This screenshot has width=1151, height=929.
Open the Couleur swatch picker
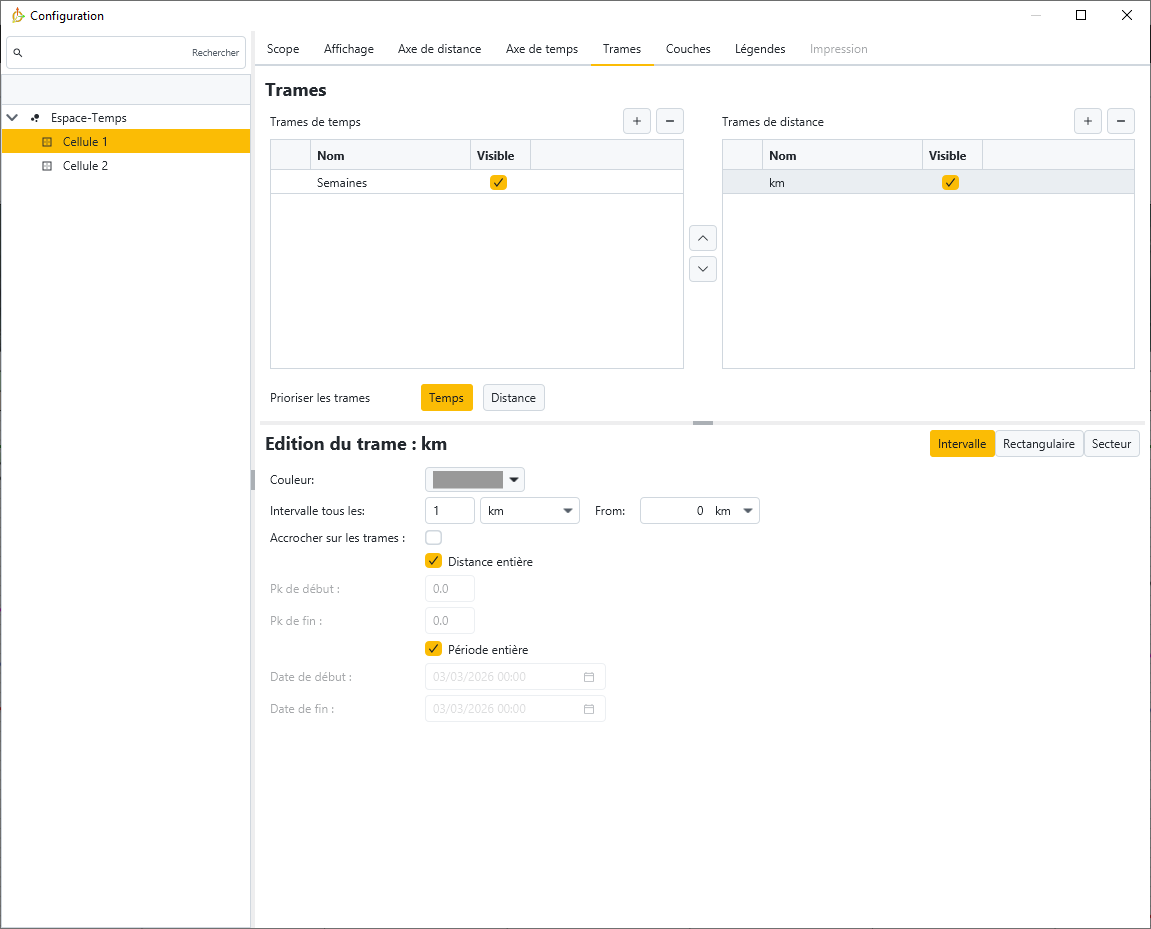point(475,480)
